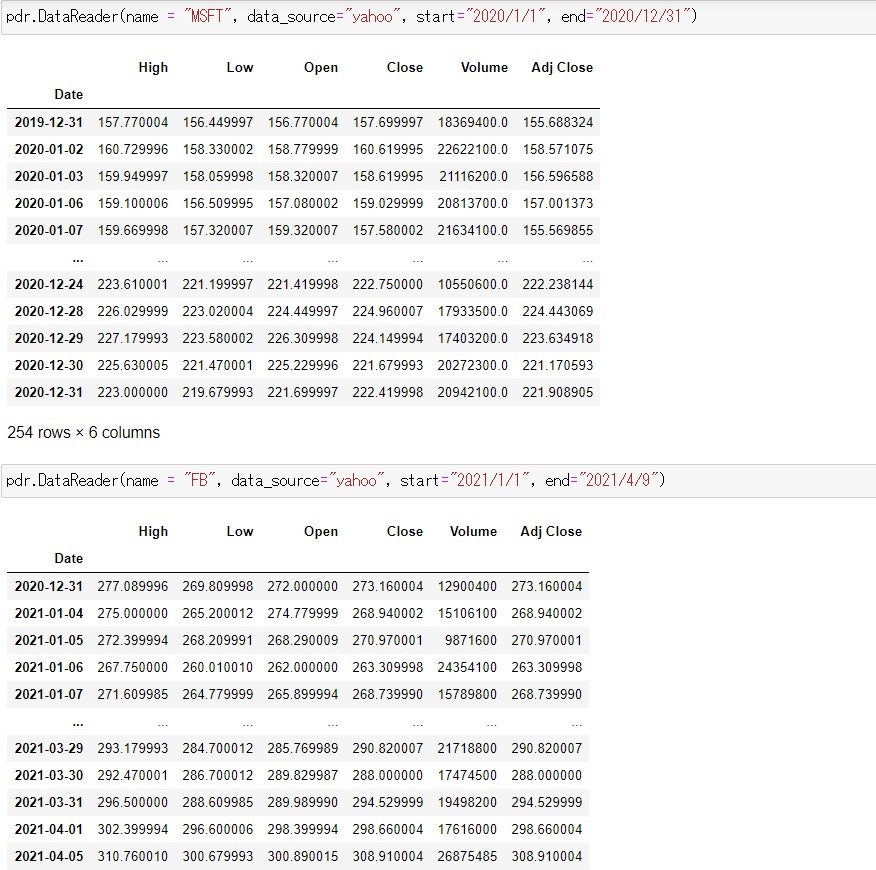
Task: Click the Low value 296.600006
Action: click(x=218, y=829)
